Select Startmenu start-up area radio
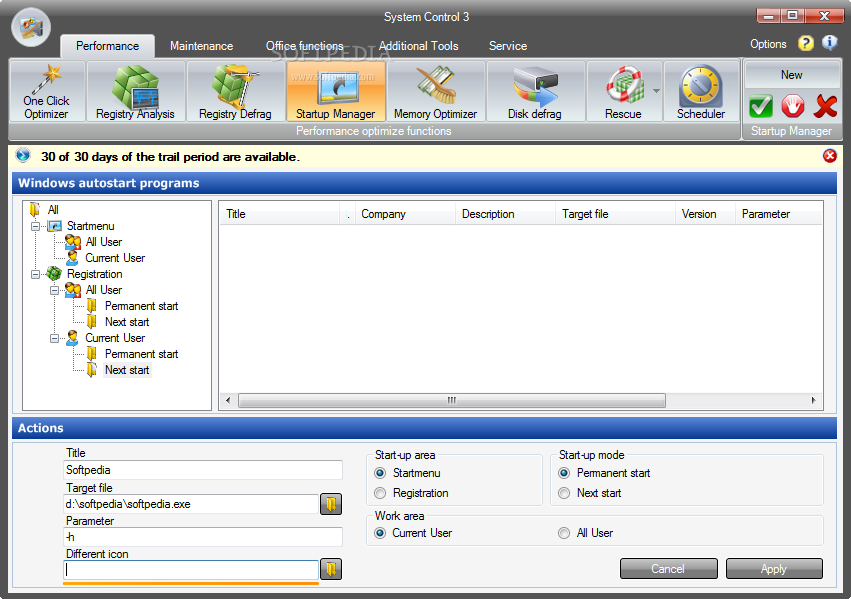 (380, 473)
